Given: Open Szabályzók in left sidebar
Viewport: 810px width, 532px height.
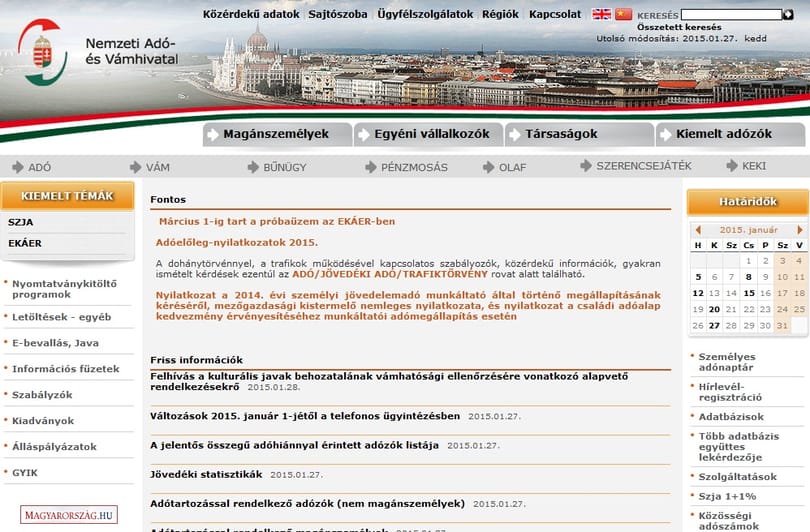Looking at the screenshot, I should [42, 395].
